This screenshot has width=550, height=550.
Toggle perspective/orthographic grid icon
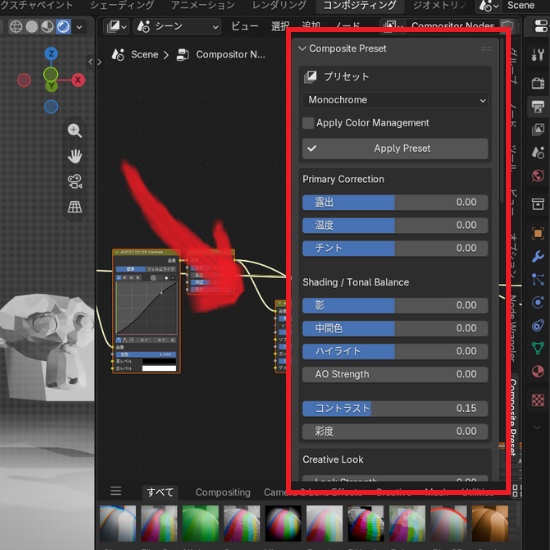click(x=75, y=207)
